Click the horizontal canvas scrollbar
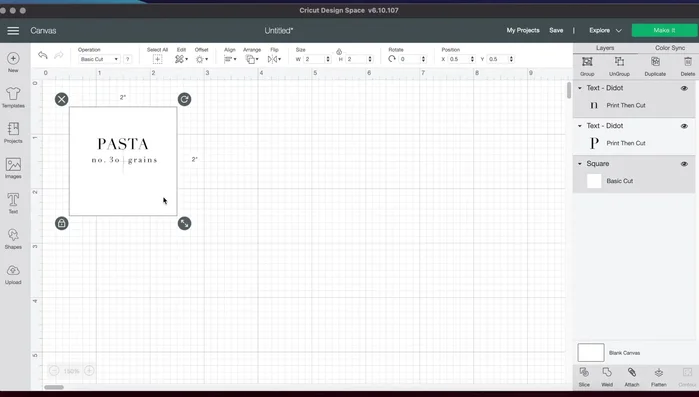The width and height of the screenshot is (699, 397). [x=54, y=387]
